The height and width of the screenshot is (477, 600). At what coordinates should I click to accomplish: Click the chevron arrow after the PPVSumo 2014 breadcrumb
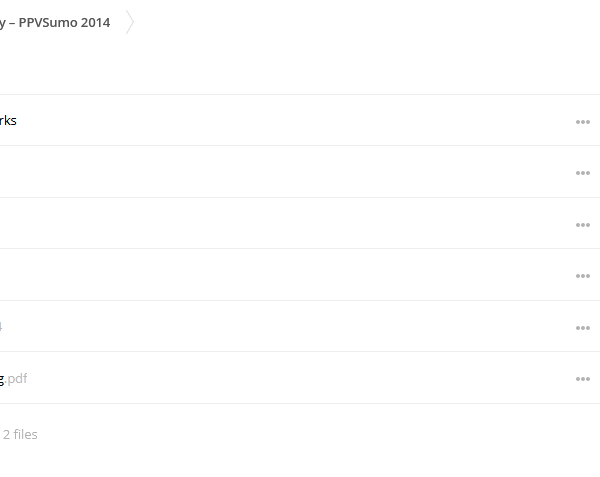(130, 22)
